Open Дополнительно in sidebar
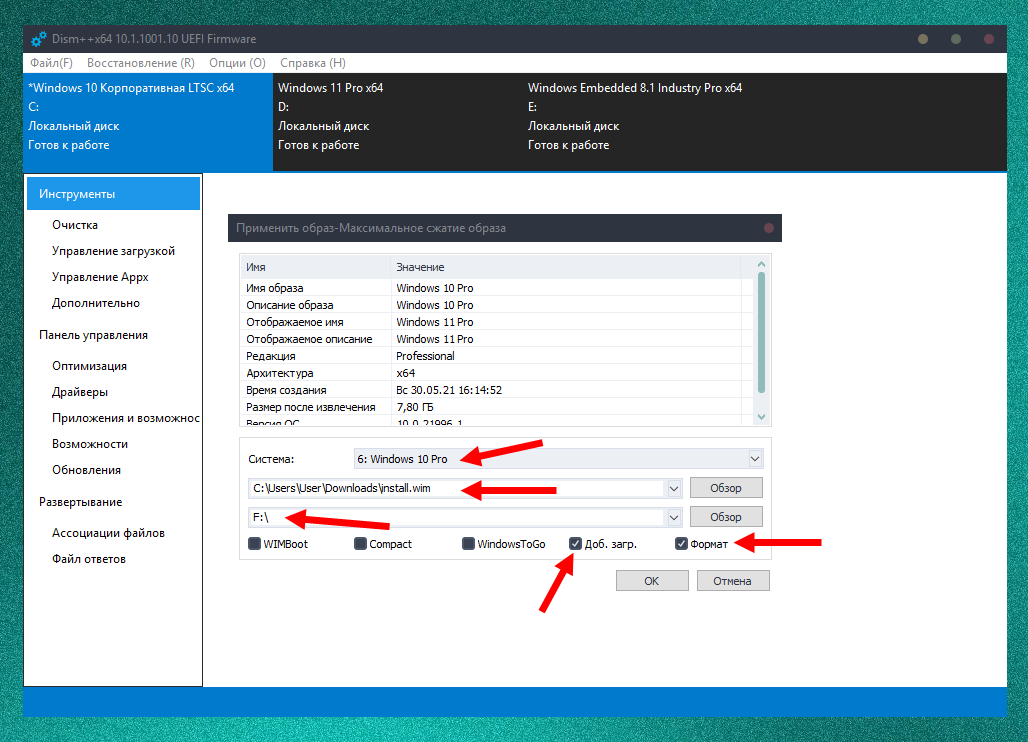Screen dimensions: 1028x742 click(x=96, y=303)
